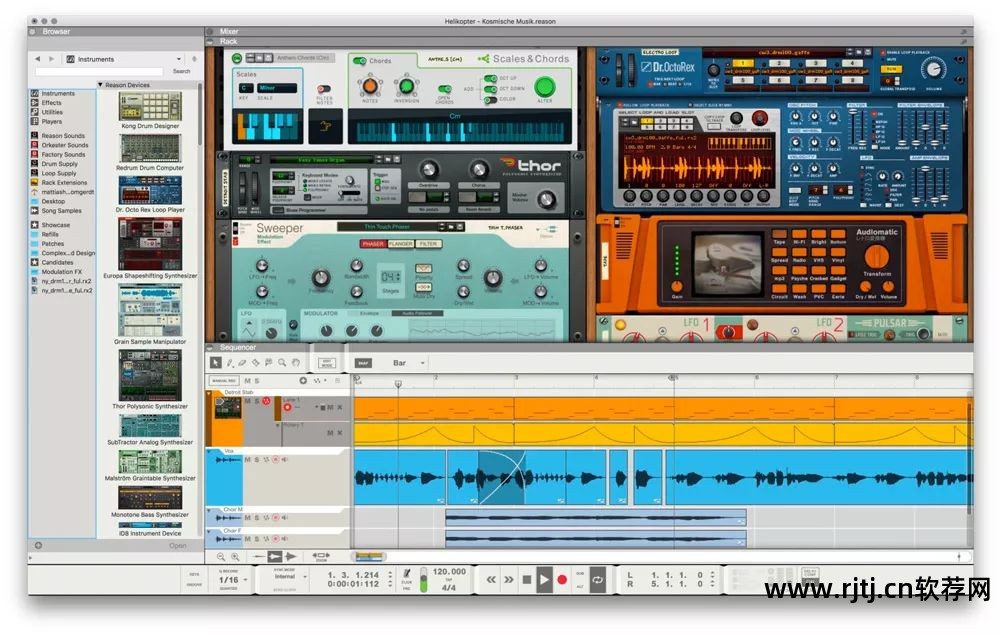Click the Search button in the Browser
The width and height of the screenshot is (1000, 635).
(182, 71)
